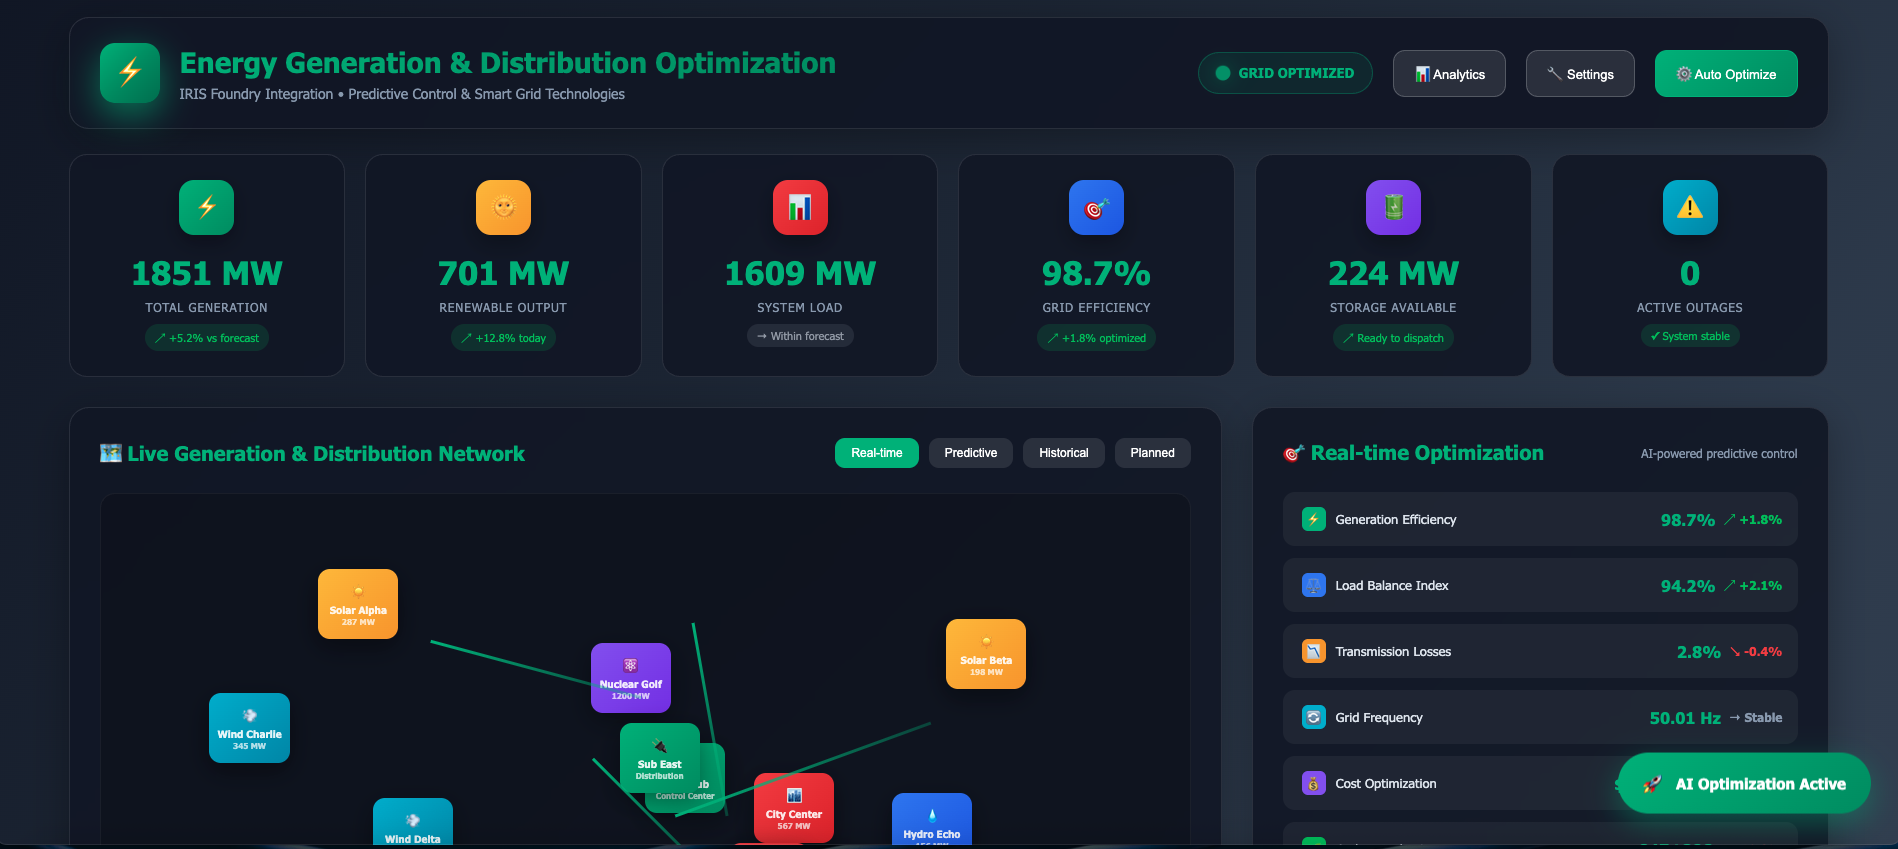This screenshot has width=1898, height=849.
Task: Switch to the Predictive view tab
Action: tap(970, 453)
